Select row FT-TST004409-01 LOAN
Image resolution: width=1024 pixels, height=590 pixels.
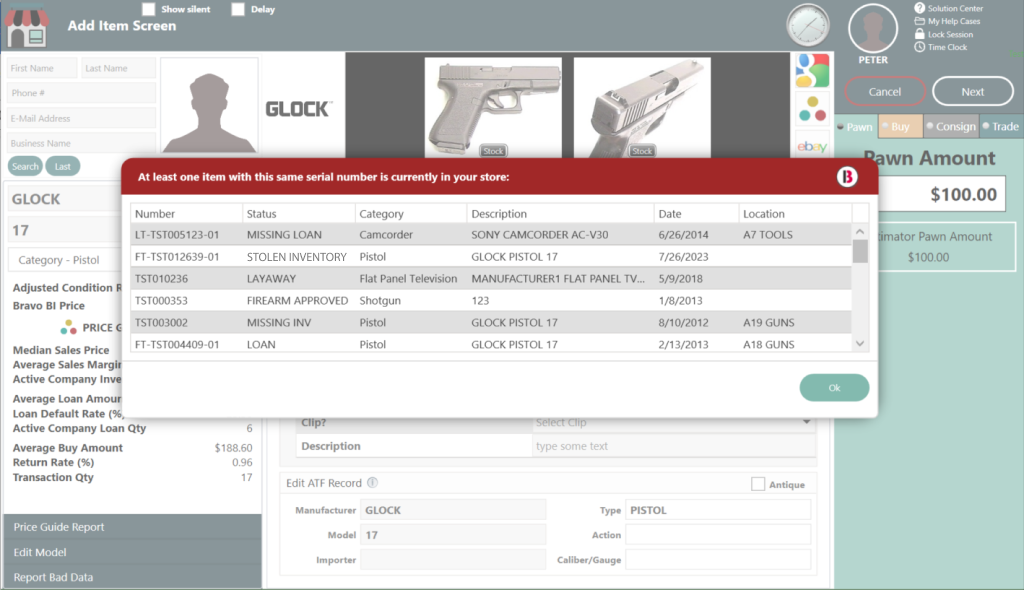[x=491, y=344]
